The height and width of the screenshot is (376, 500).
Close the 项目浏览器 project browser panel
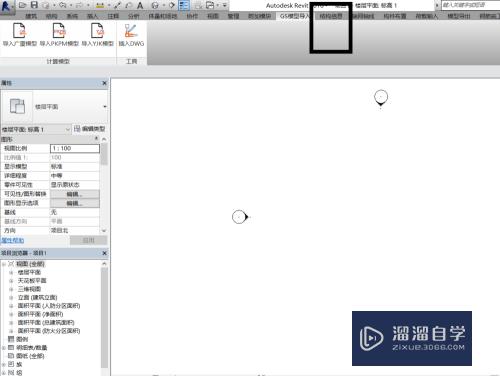[x=104, y=253]
